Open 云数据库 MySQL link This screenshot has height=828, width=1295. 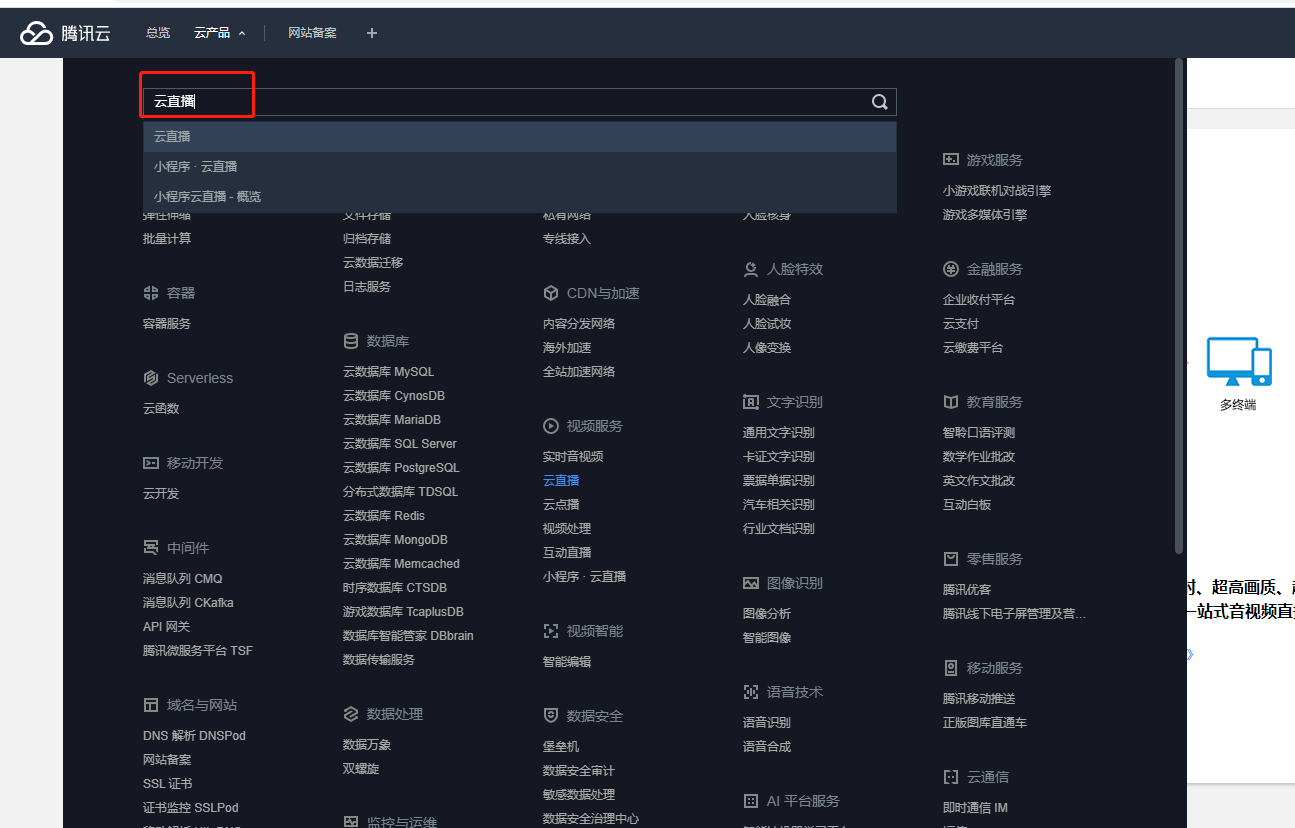tap(389, 372)
